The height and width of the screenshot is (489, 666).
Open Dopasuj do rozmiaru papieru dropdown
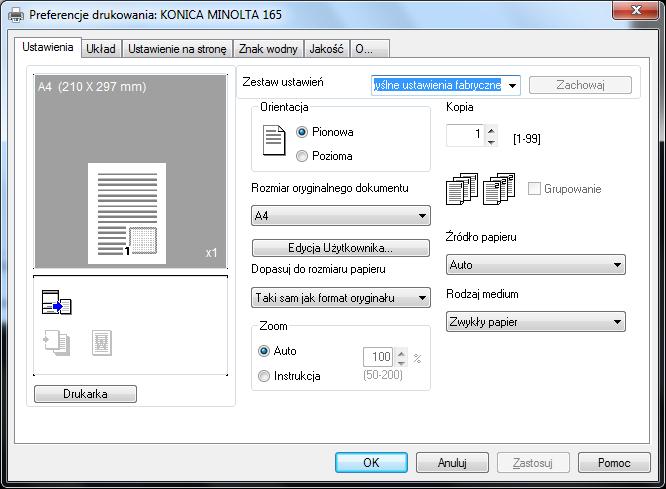[341, 298]
